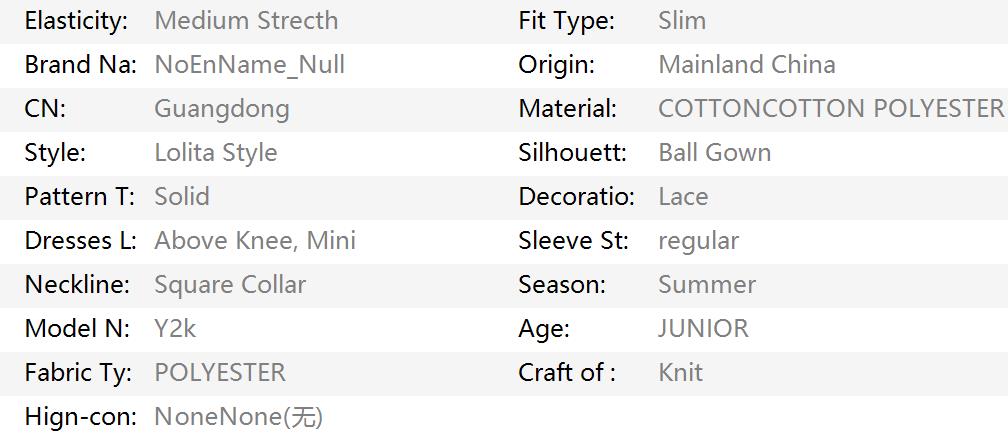Click the Ball Gown silhouette value

pyautogui.click(x=715, y=153)
